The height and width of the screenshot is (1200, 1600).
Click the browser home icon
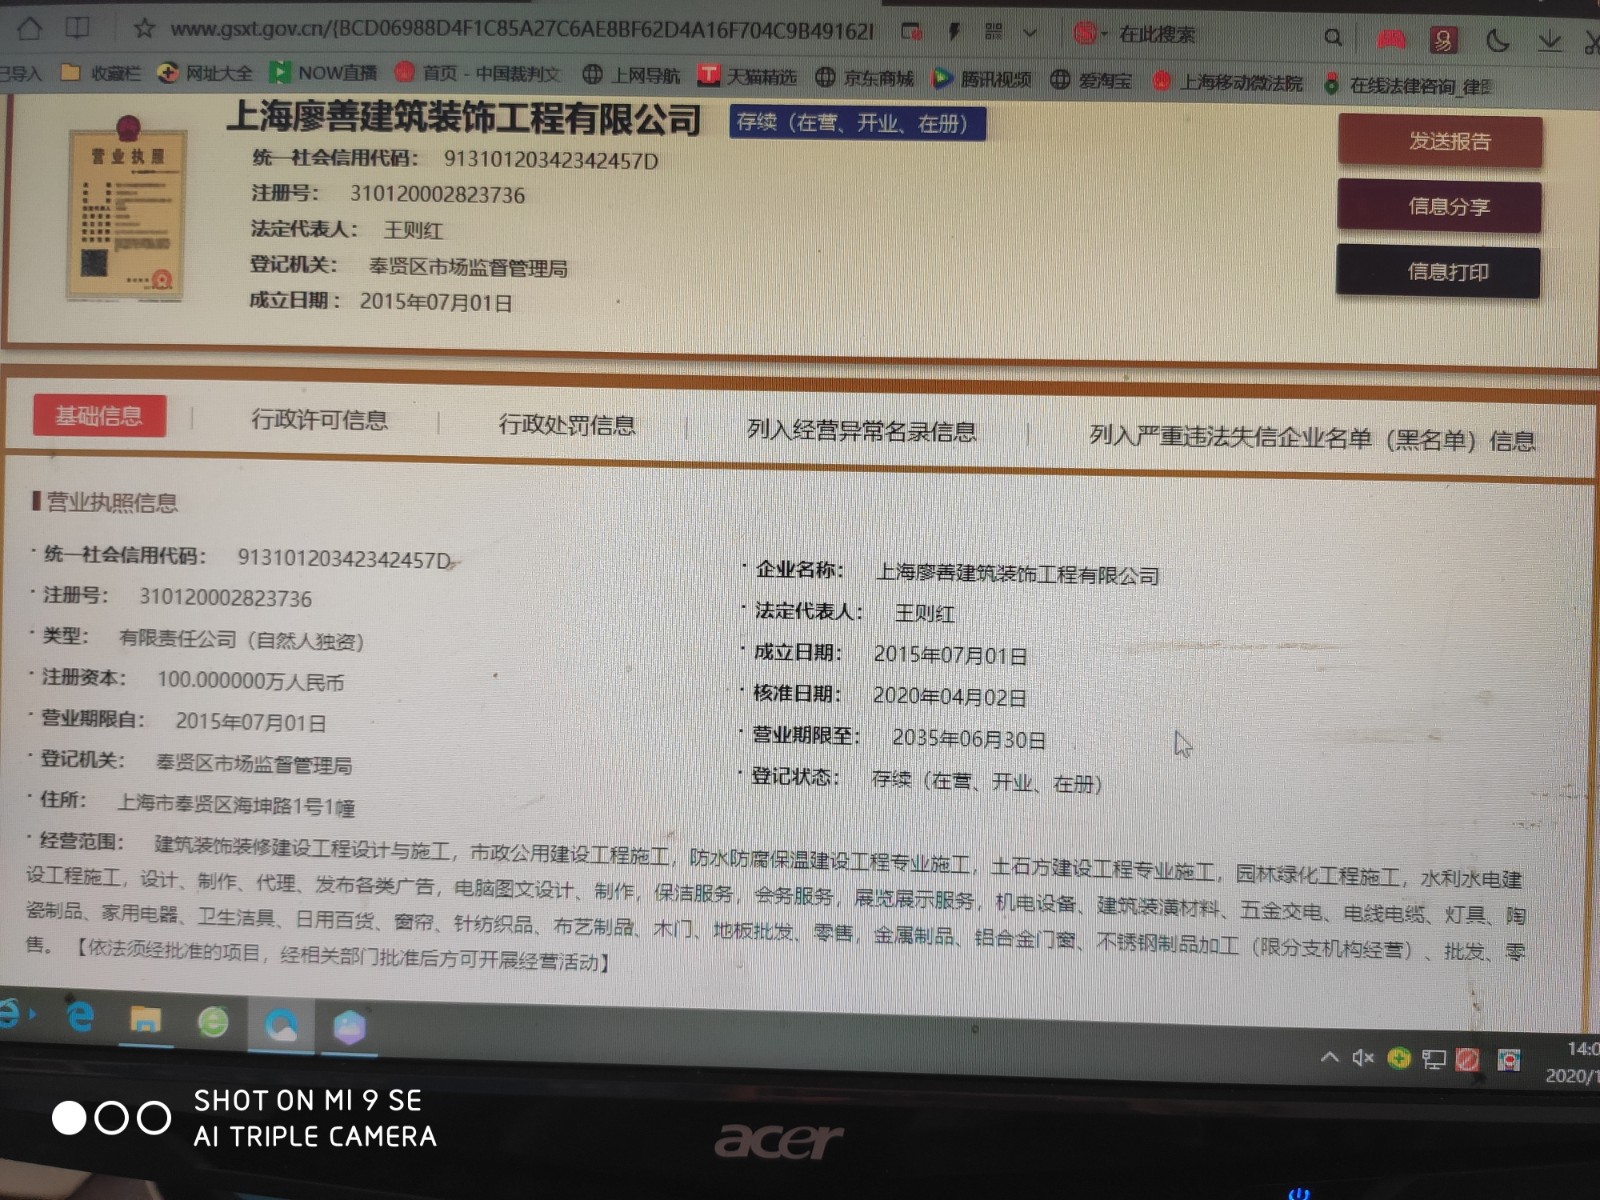[29, 27]
